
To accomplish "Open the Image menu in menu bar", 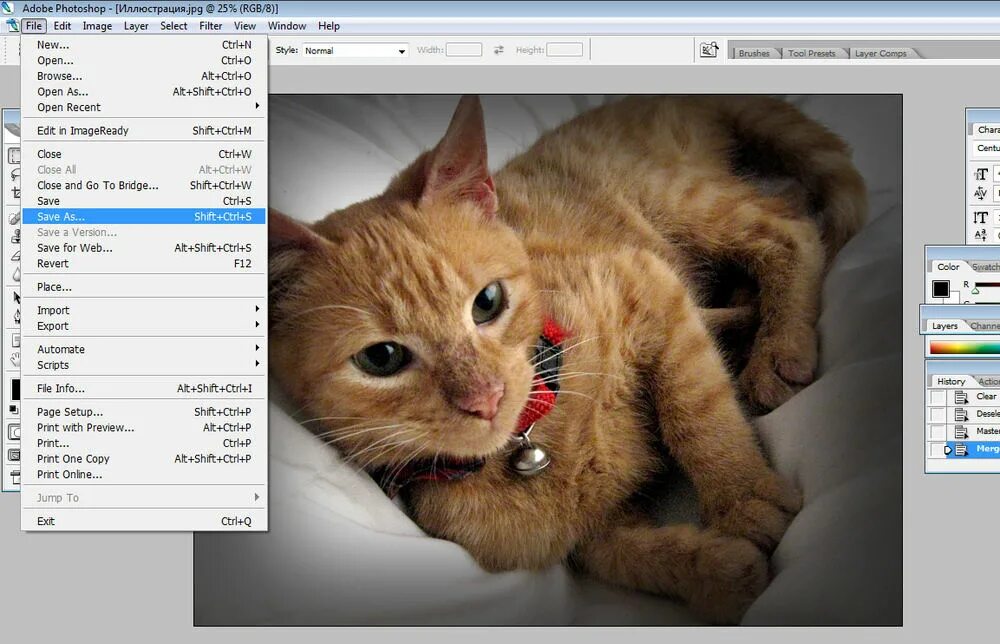I will pyautogui.click(x=97, y=26).
